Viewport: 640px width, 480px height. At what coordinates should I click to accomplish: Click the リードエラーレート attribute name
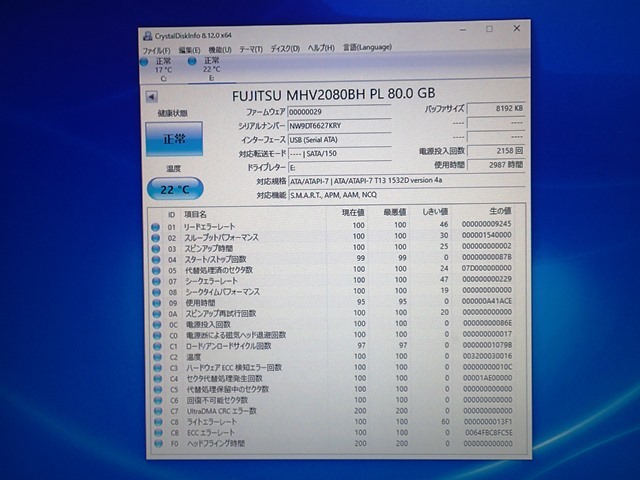[x=209, y=227]
